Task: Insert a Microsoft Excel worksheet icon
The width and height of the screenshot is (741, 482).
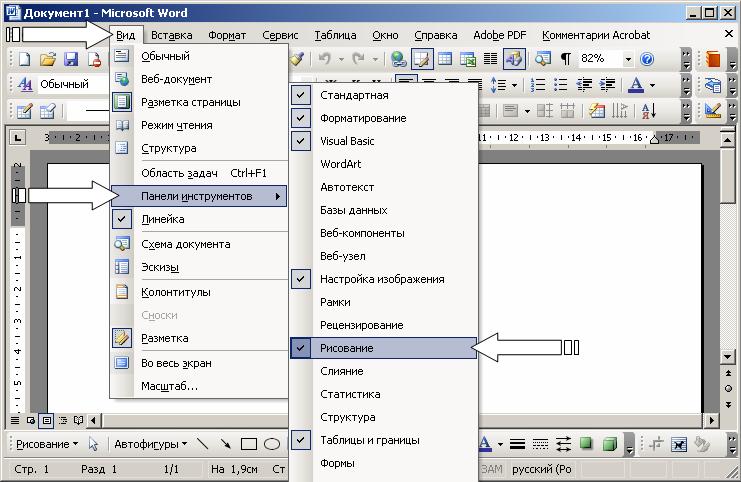Action: pyautogui.click(x=467, y=59)
